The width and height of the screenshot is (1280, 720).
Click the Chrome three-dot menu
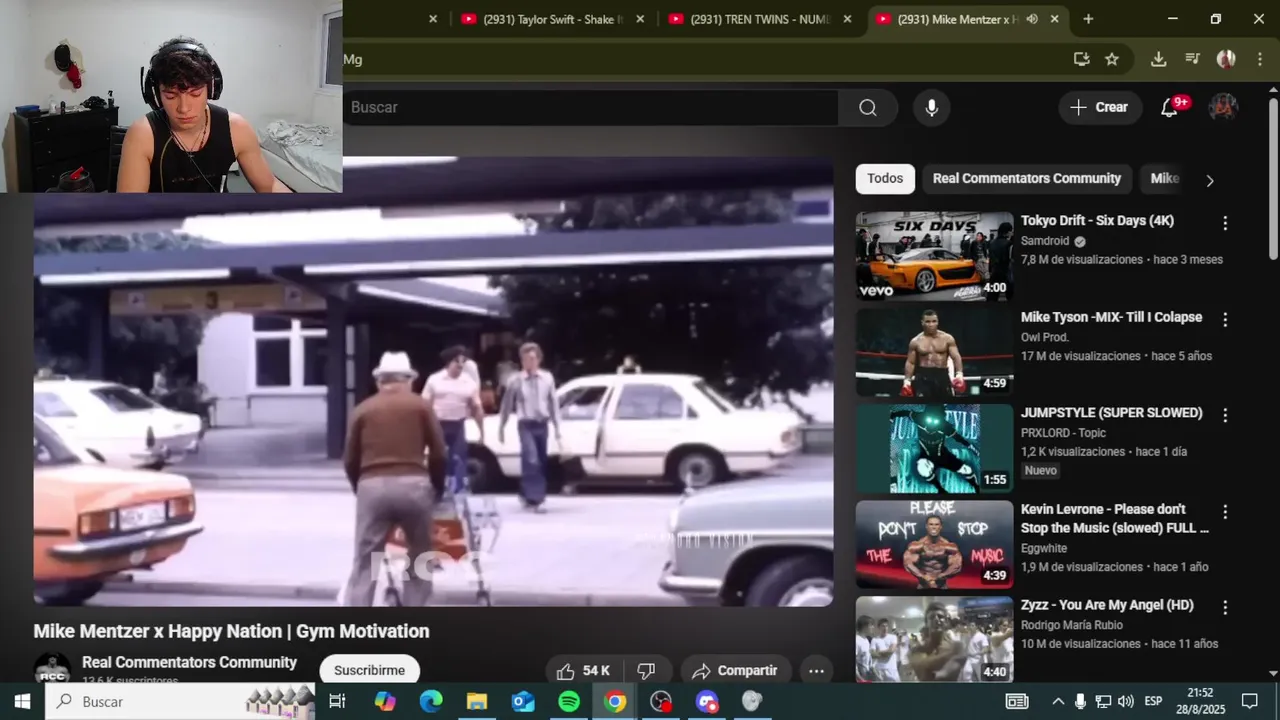[x=1259, y=59]
